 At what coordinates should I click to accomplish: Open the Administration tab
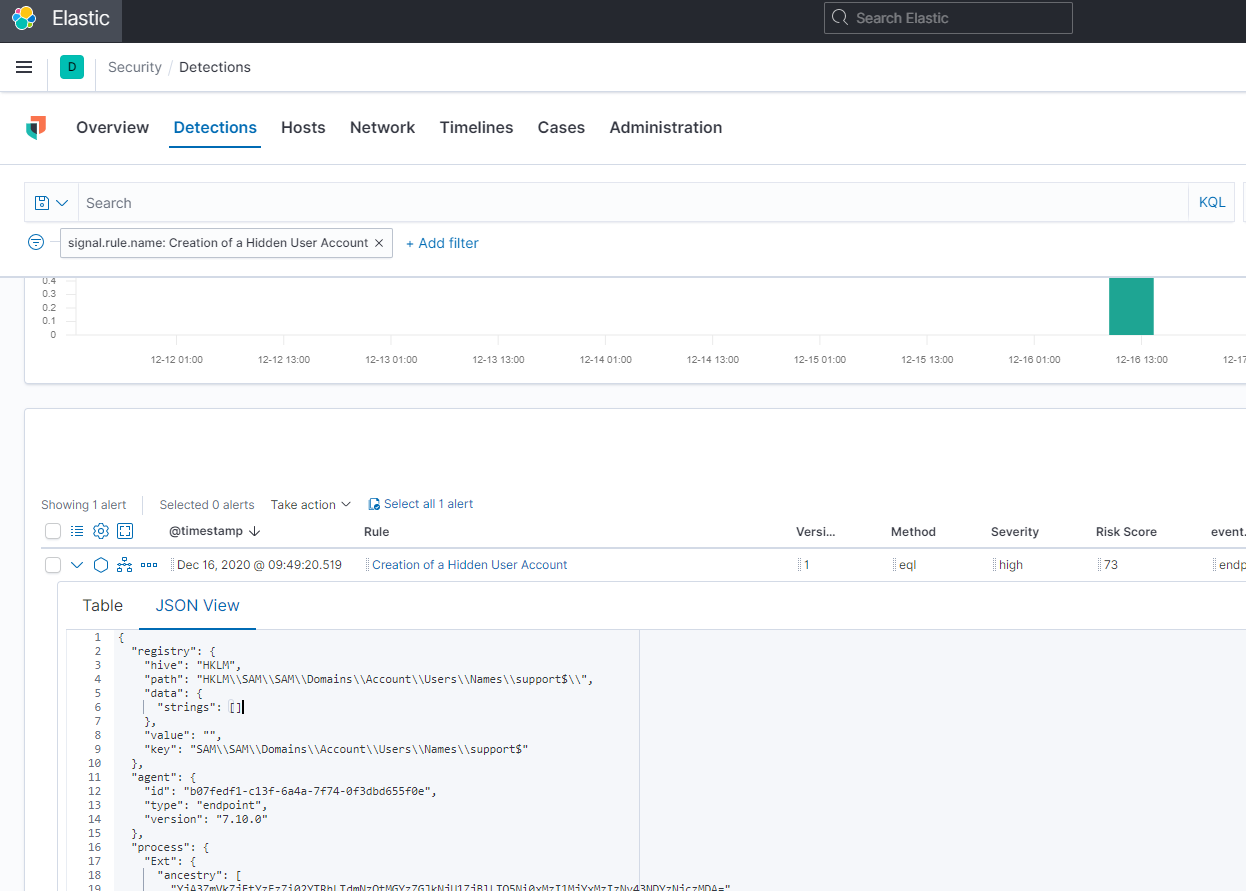(665, 127)
